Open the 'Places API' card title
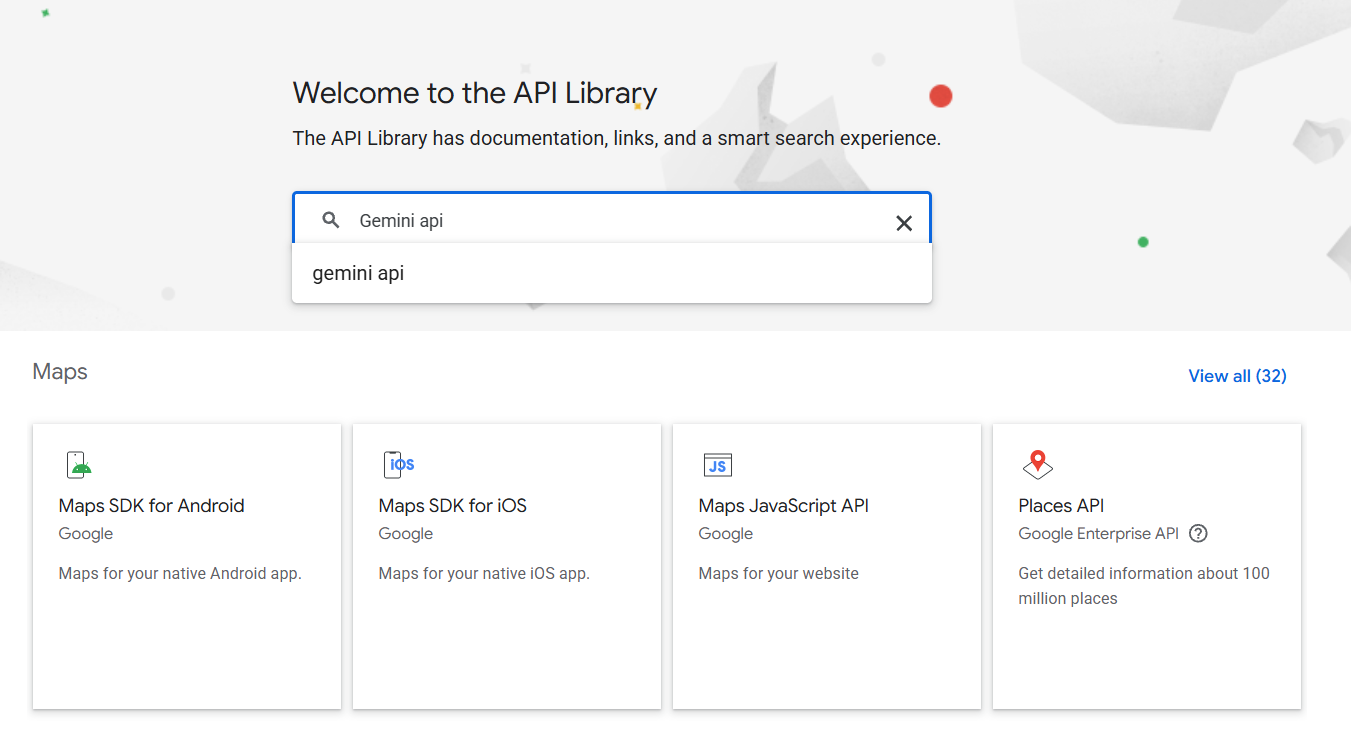 [x=1061, y=506]
